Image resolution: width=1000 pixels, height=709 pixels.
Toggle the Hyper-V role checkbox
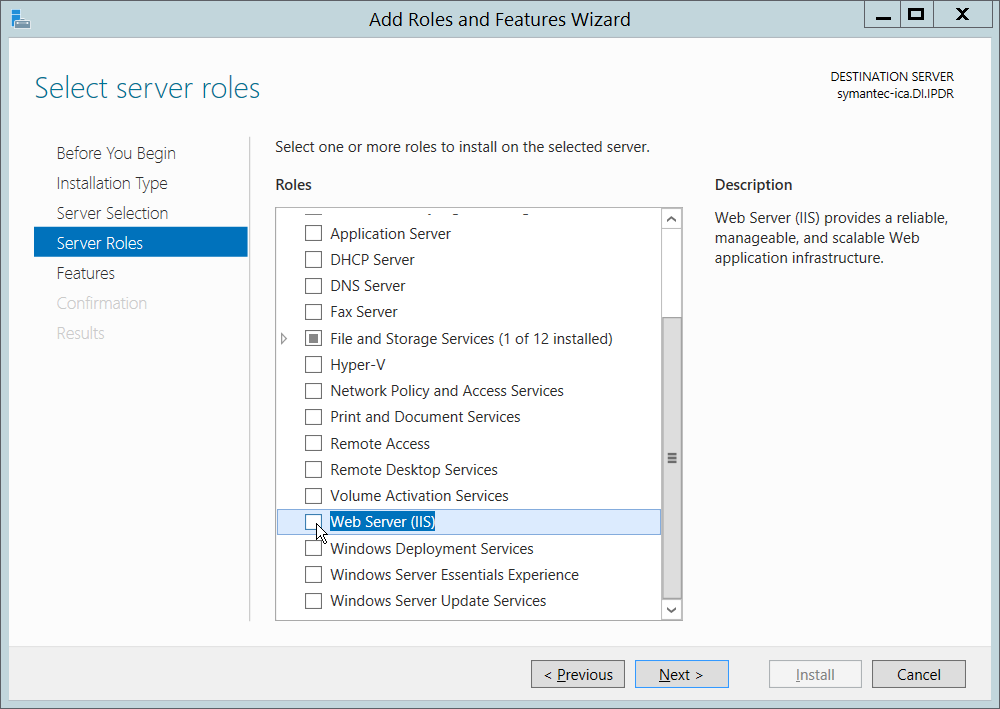point(314,365)
